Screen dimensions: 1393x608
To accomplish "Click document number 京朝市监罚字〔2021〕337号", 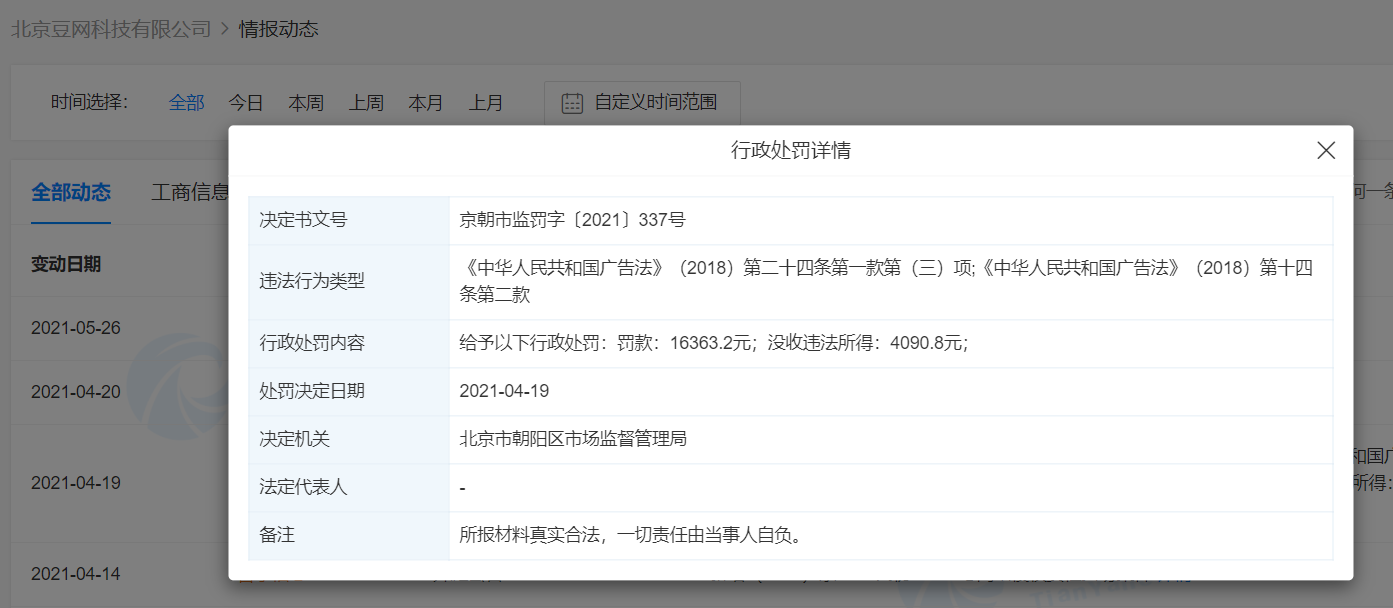I will coord(572,220).
